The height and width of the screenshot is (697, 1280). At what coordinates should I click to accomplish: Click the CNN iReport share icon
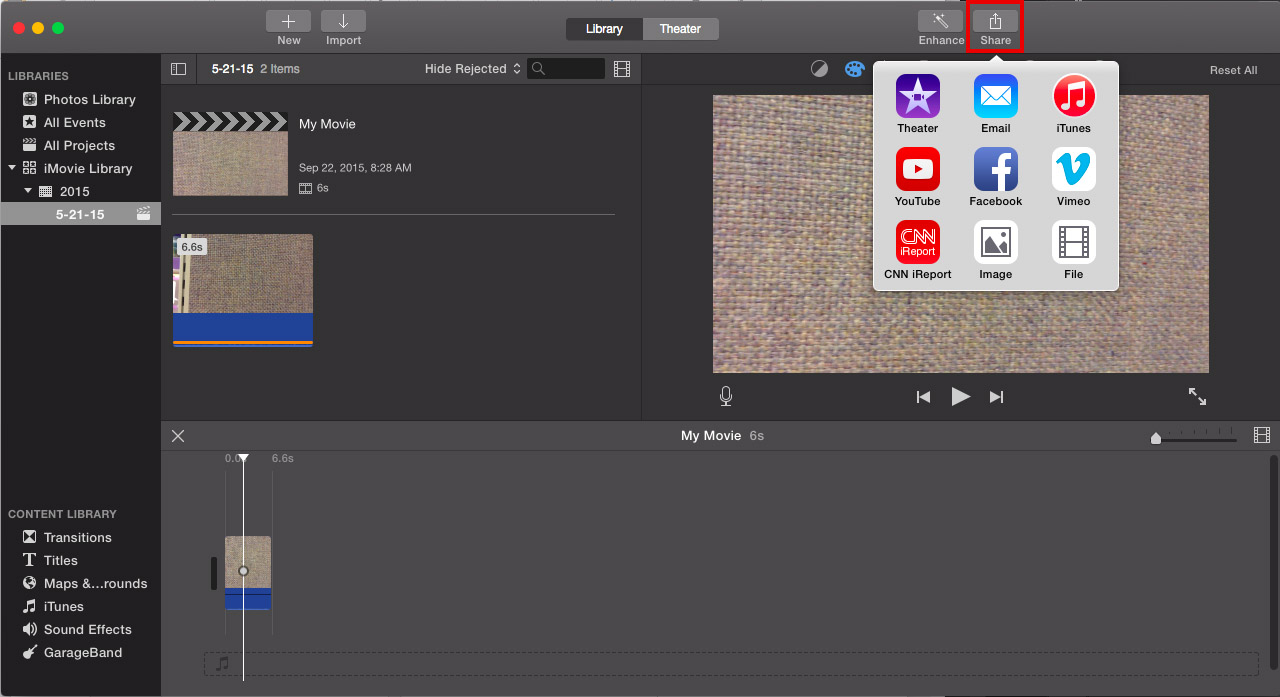pyautogui.click(x=917, y=242)
